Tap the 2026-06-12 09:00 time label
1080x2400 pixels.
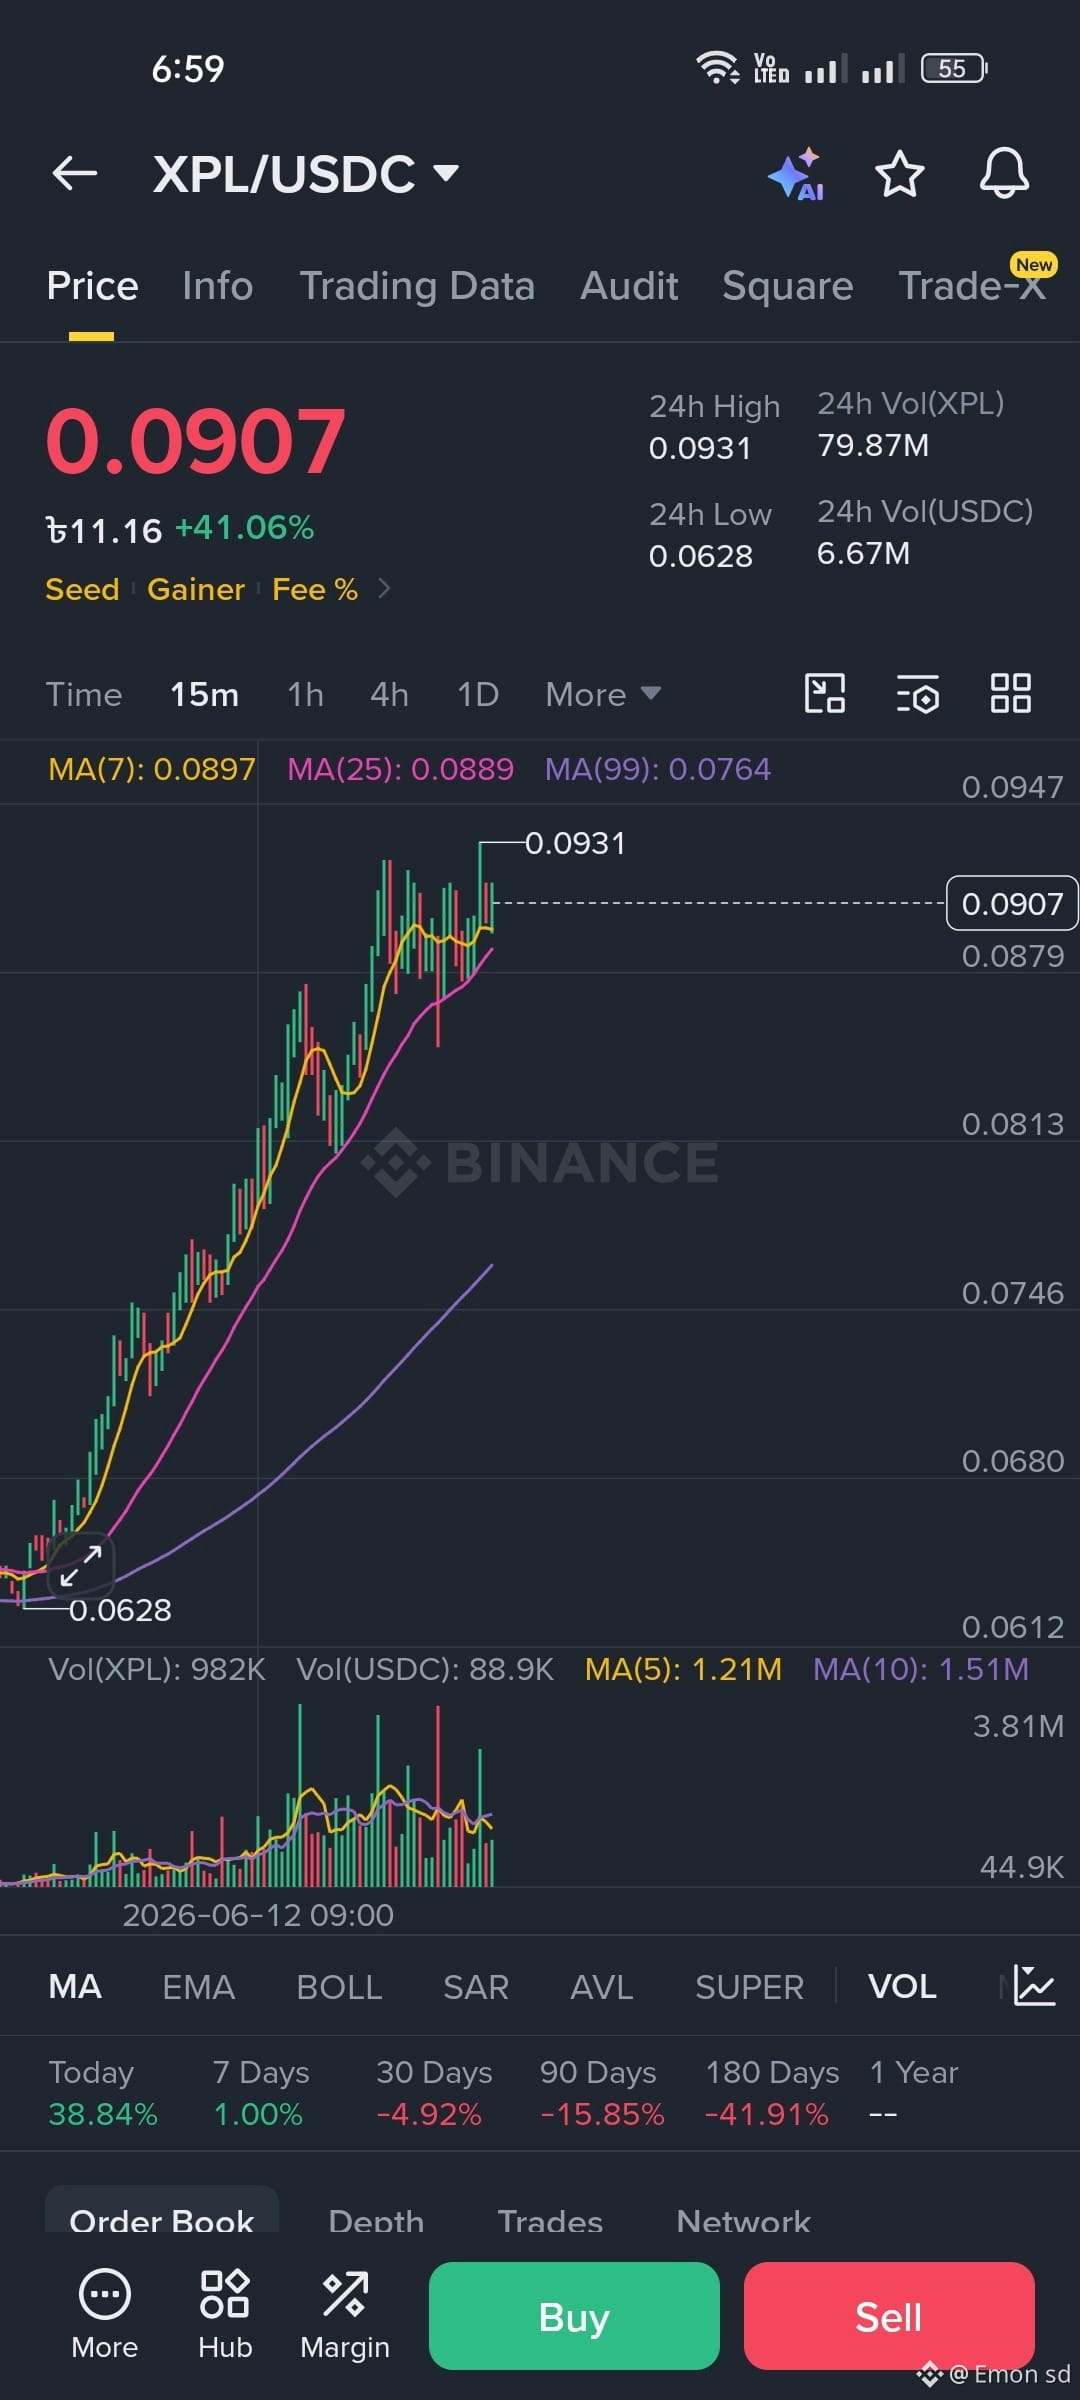point(258,1915)
